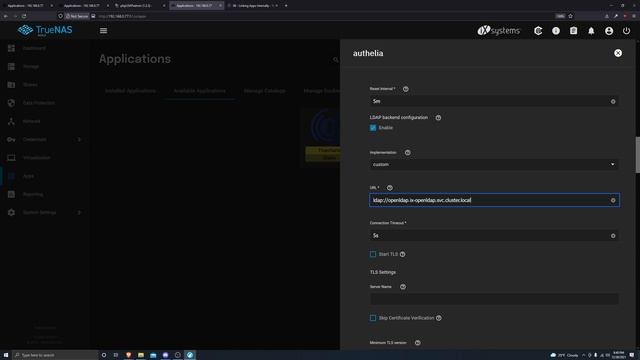This screenshot has width=640, height=360.
Task: Click the browser reload button
Action: 24,16
